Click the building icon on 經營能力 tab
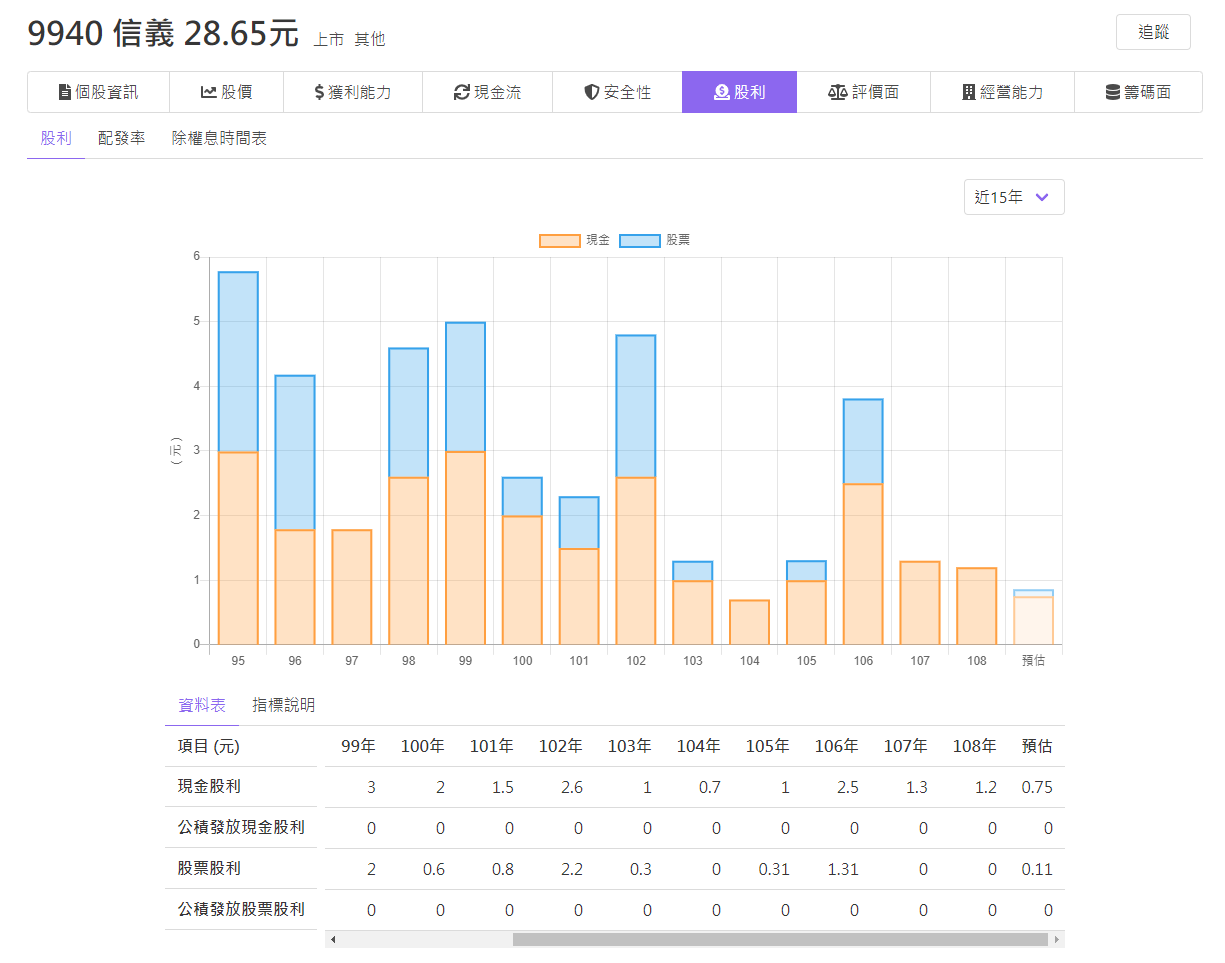1225x963 pixels. pyautogui.click(x=968, y=92)
